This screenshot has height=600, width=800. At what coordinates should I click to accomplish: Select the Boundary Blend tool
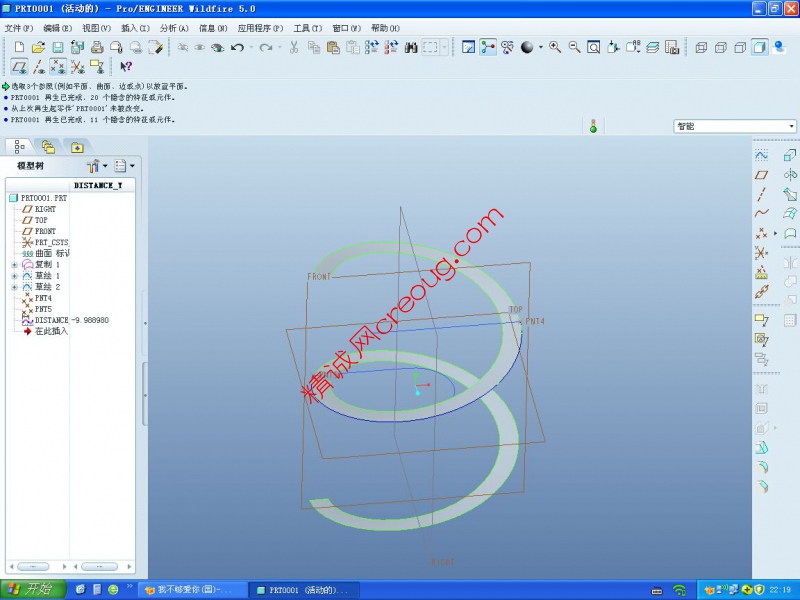click(x=790, y=213)
